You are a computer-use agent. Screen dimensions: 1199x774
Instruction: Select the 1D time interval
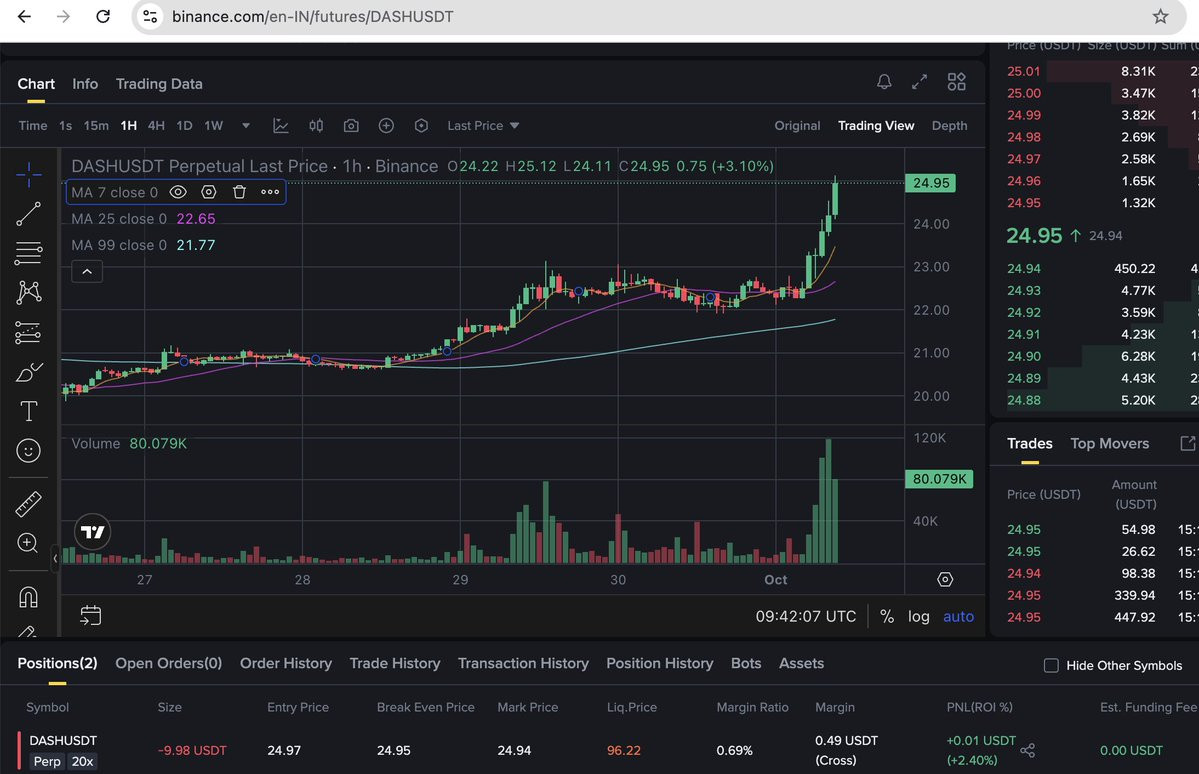tap(184, 125)
